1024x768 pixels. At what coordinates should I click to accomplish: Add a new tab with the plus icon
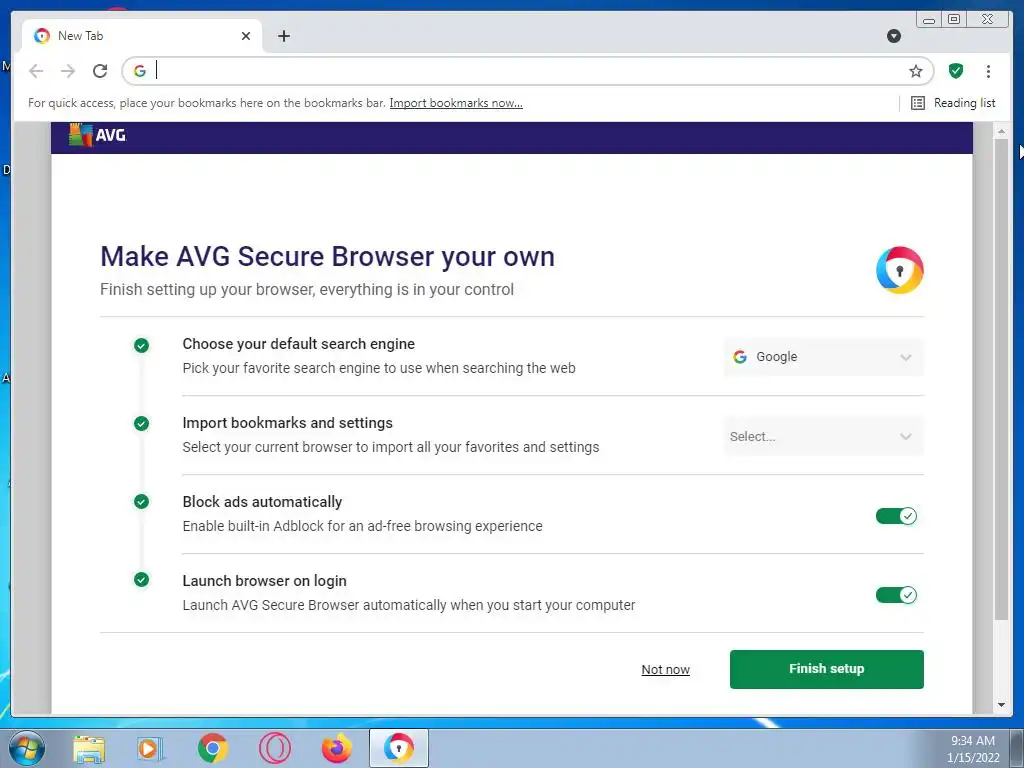coord(283,36)
